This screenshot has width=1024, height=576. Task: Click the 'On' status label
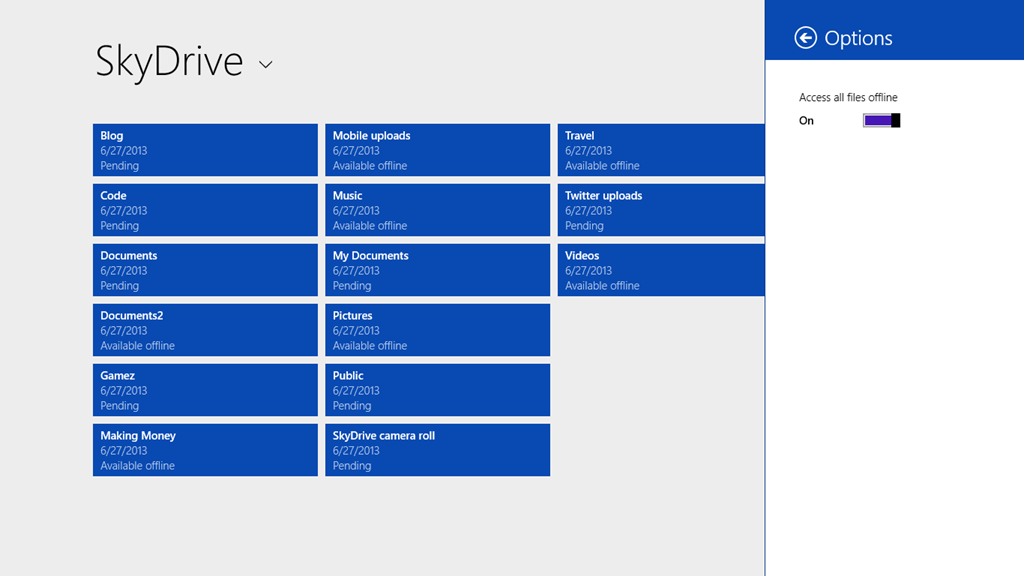tap(806, 120)
